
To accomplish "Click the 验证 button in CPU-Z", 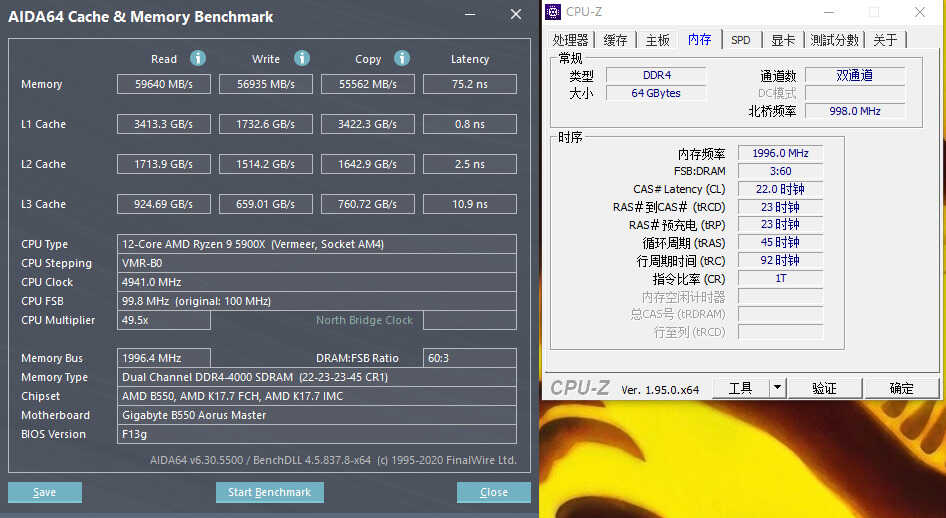I will 824,388.
